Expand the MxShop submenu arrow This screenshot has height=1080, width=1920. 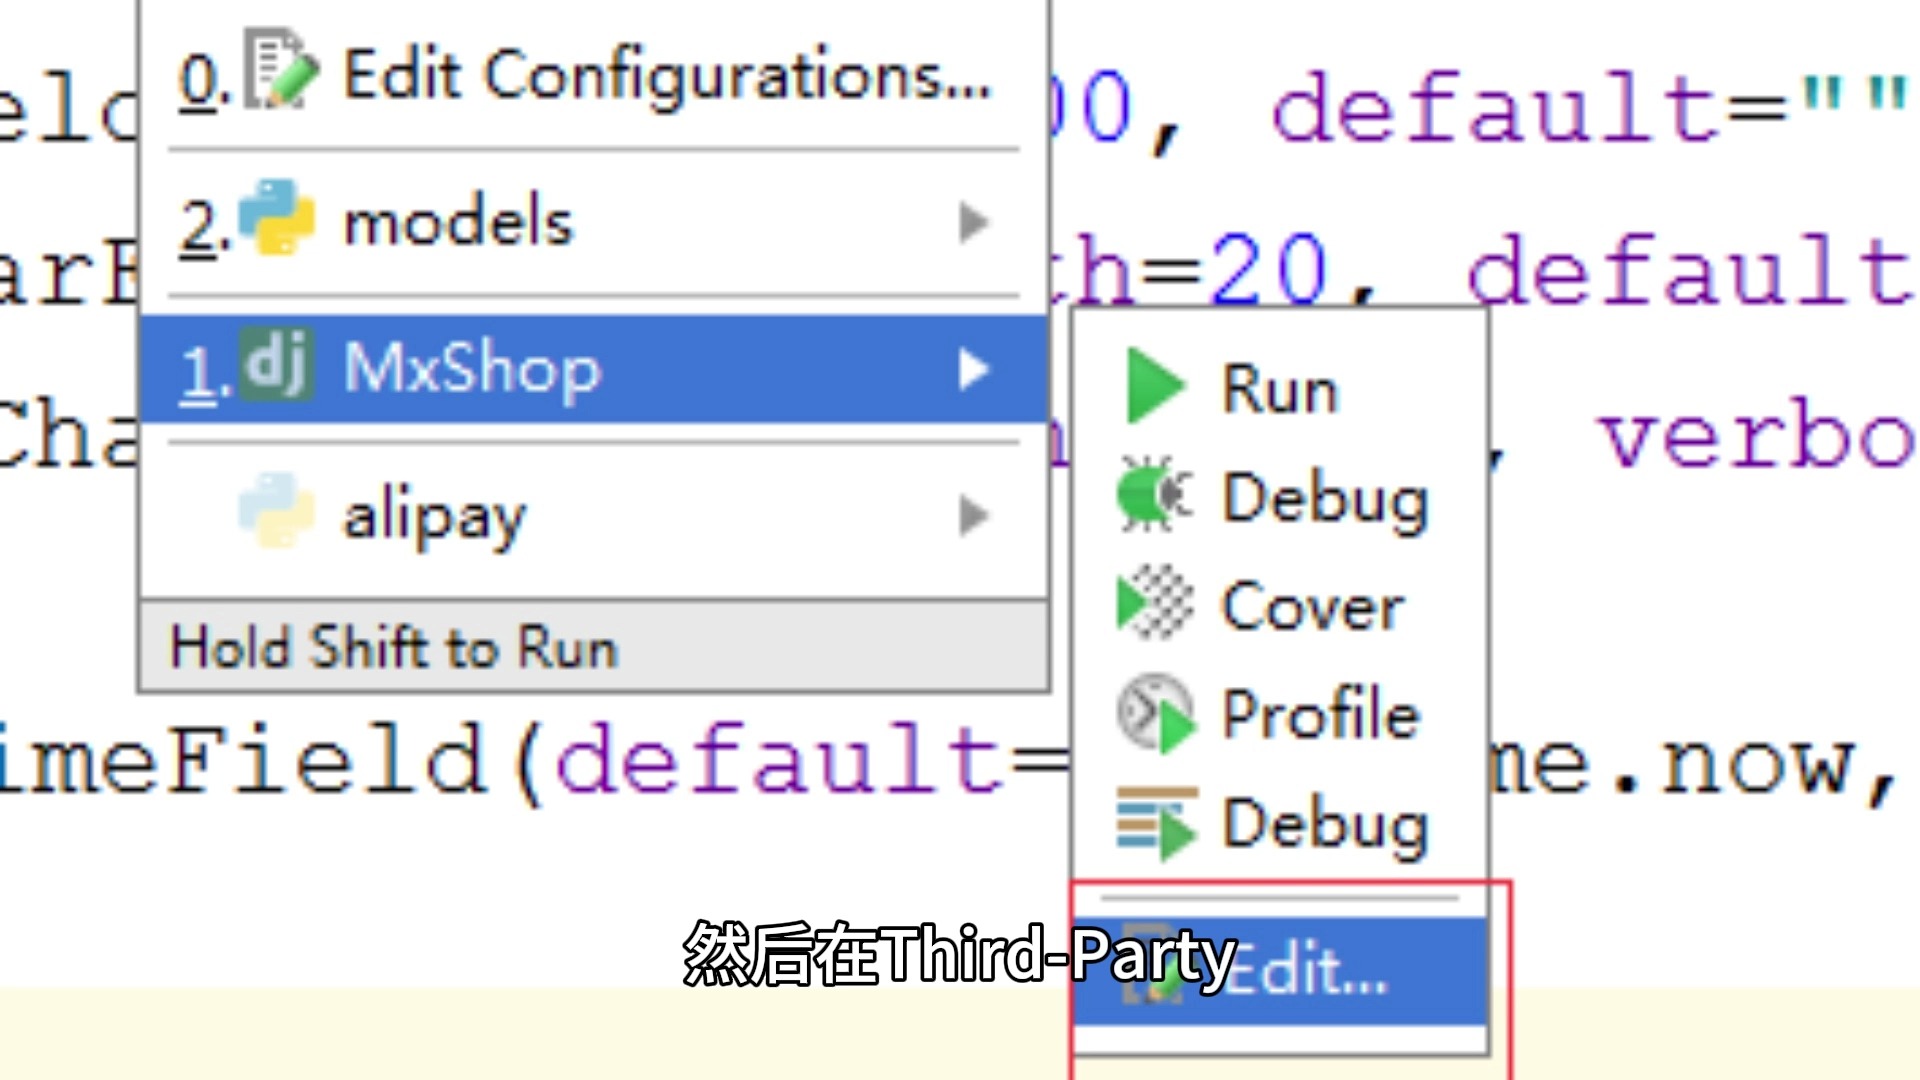tap(973, 369)
